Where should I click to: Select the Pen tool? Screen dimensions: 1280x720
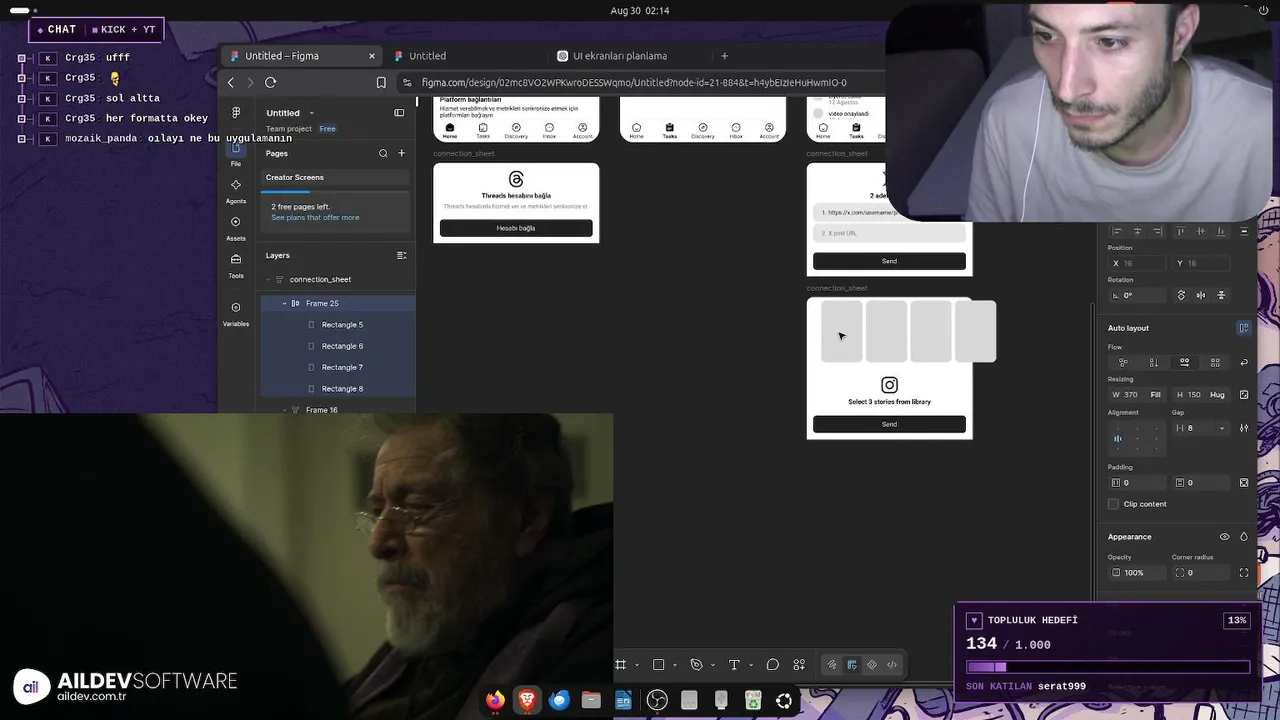click(x=696, y=665)
